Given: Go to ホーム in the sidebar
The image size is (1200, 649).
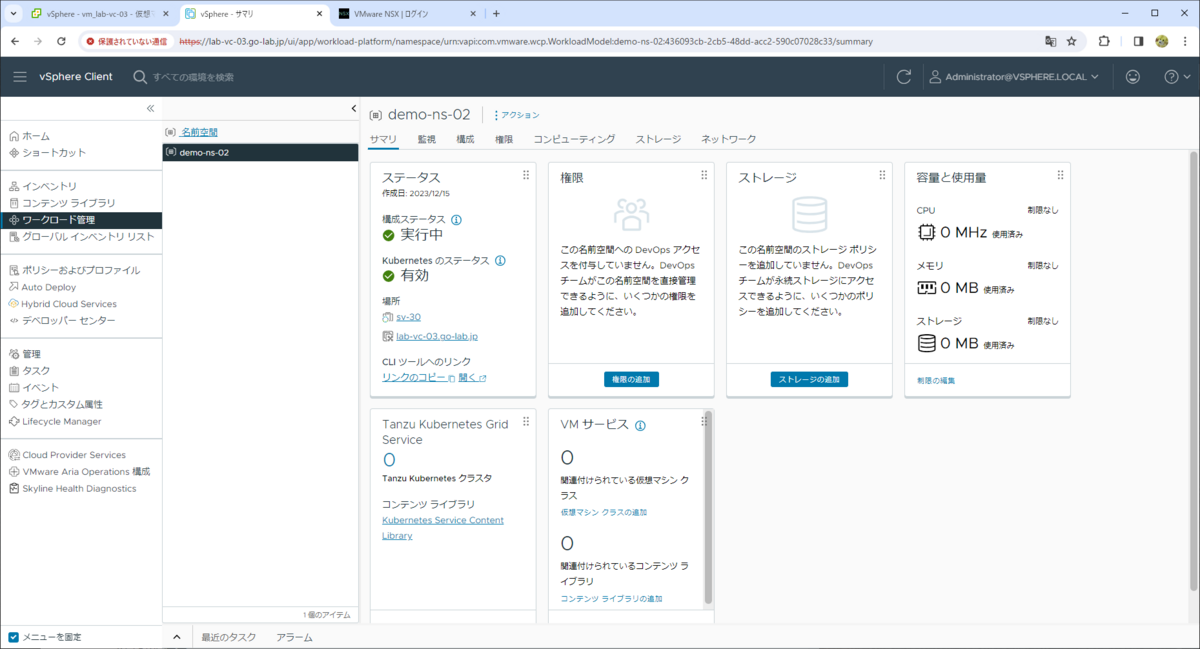Looking at the screenshot, I should point(36,136).
